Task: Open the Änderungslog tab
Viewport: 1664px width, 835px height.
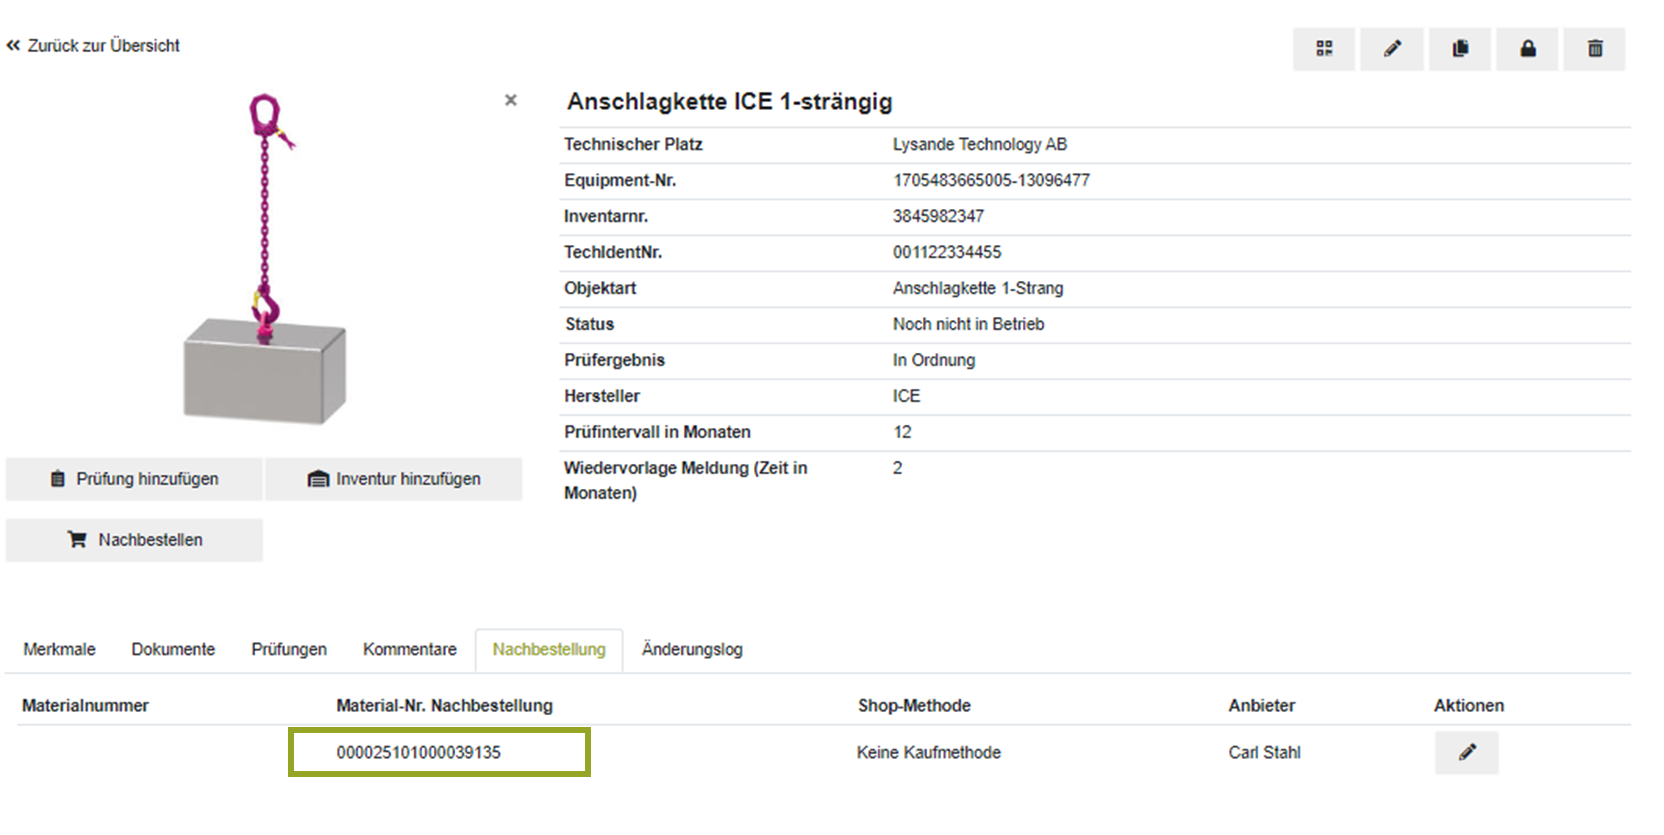Action: point(692,650)
